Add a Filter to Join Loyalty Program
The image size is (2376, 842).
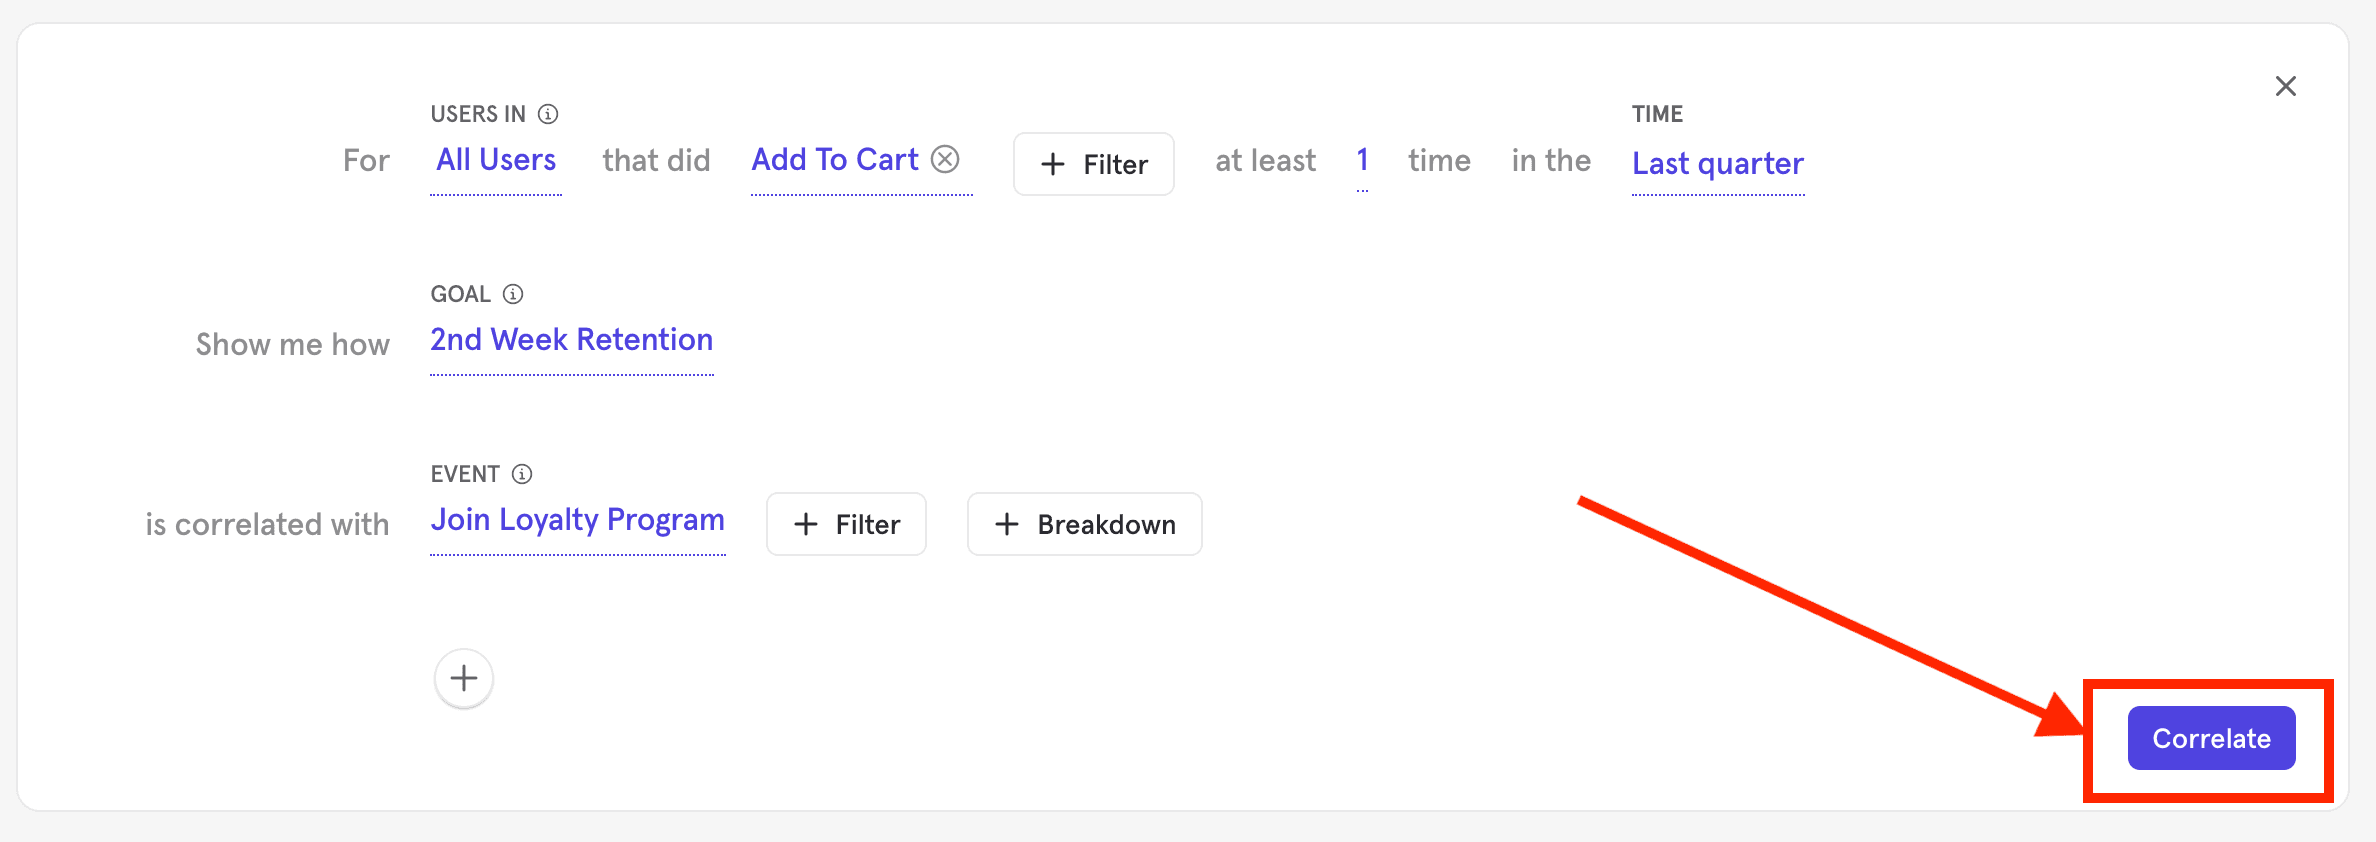click(846, 524)
